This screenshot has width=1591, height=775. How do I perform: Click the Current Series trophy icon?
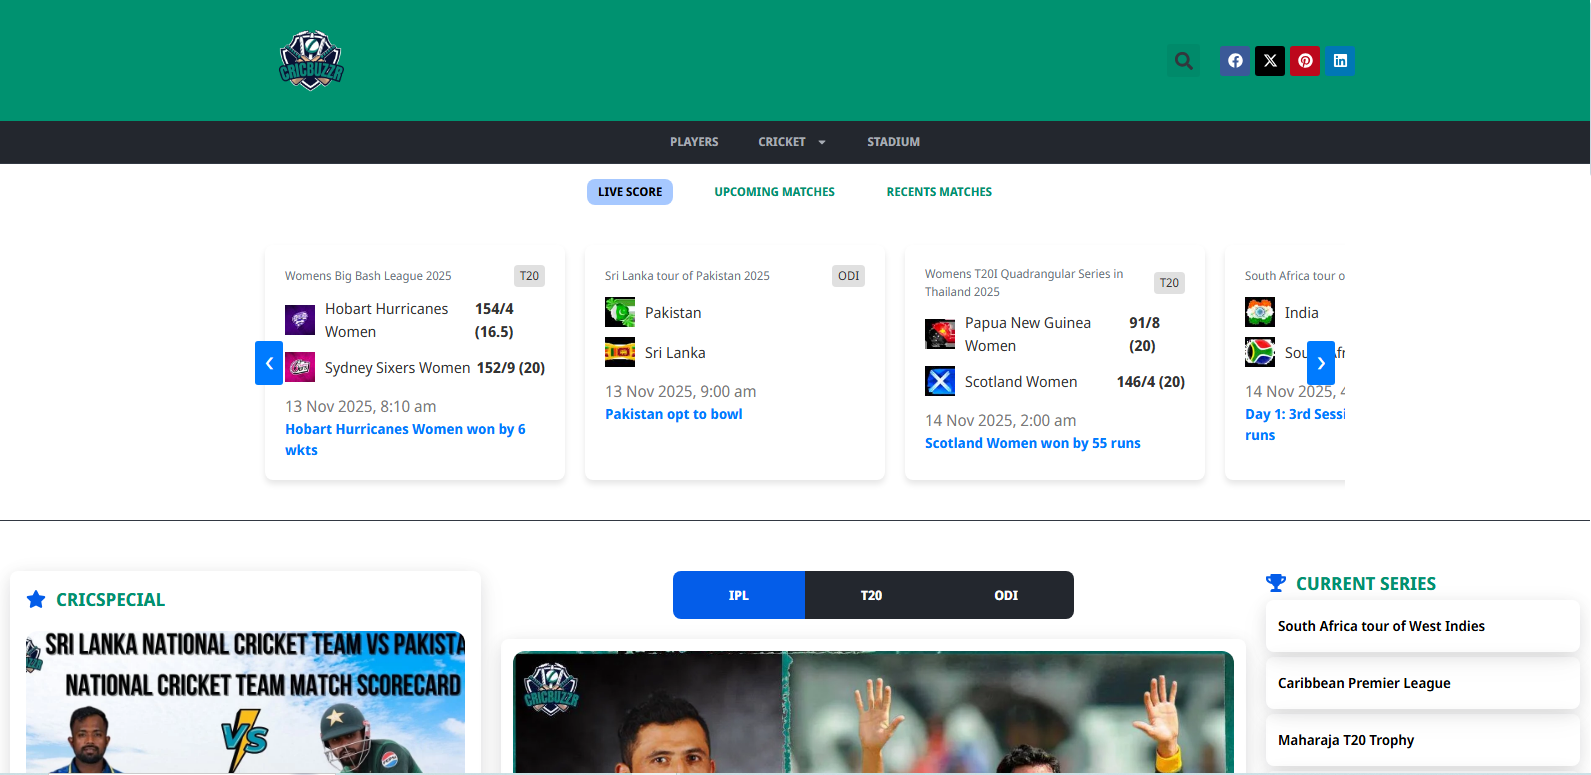(x=1275, y=583)
